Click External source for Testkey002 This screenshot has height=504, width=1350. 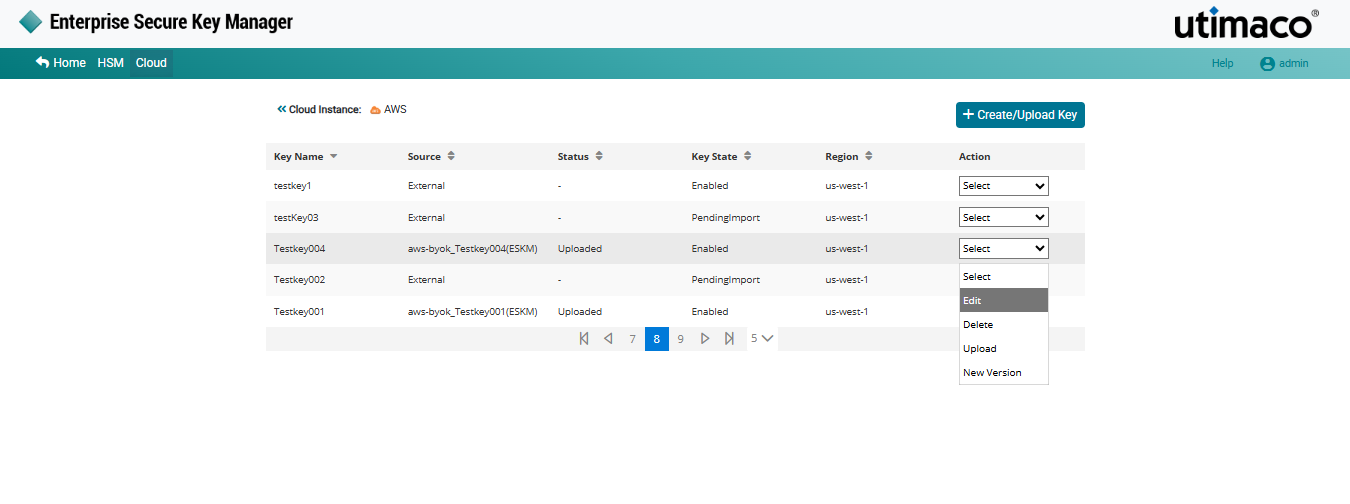[x=426, y=280]
